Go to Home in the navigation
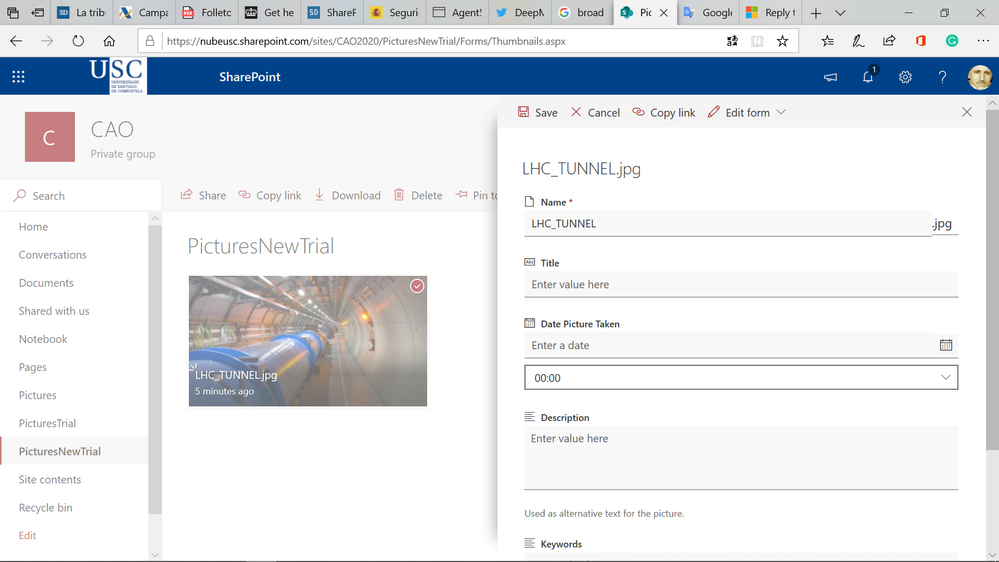This screenshot has width=999, height=562. pyautogui.click(x=33, y=227)
